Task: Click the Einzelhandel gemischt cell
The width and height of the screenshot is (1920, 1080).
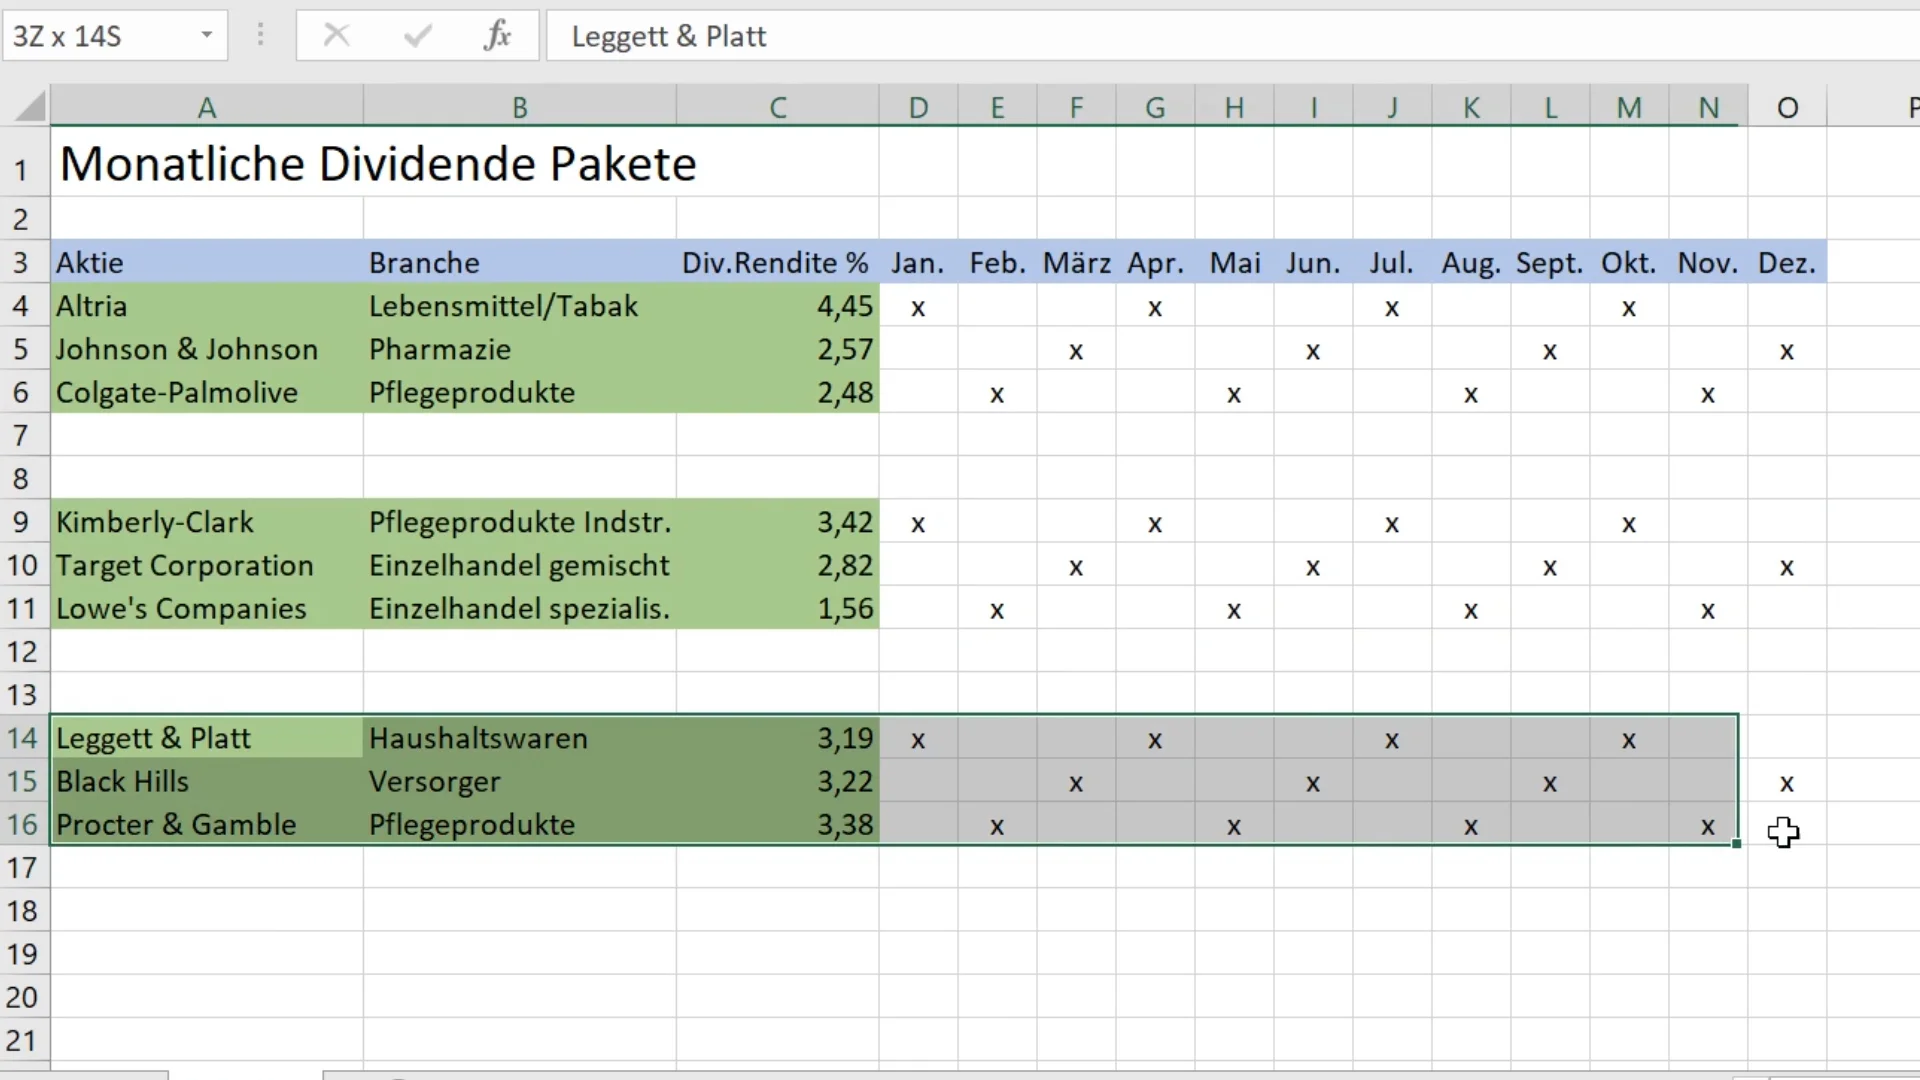Action: pyautogui.click(x=520, y=565)
